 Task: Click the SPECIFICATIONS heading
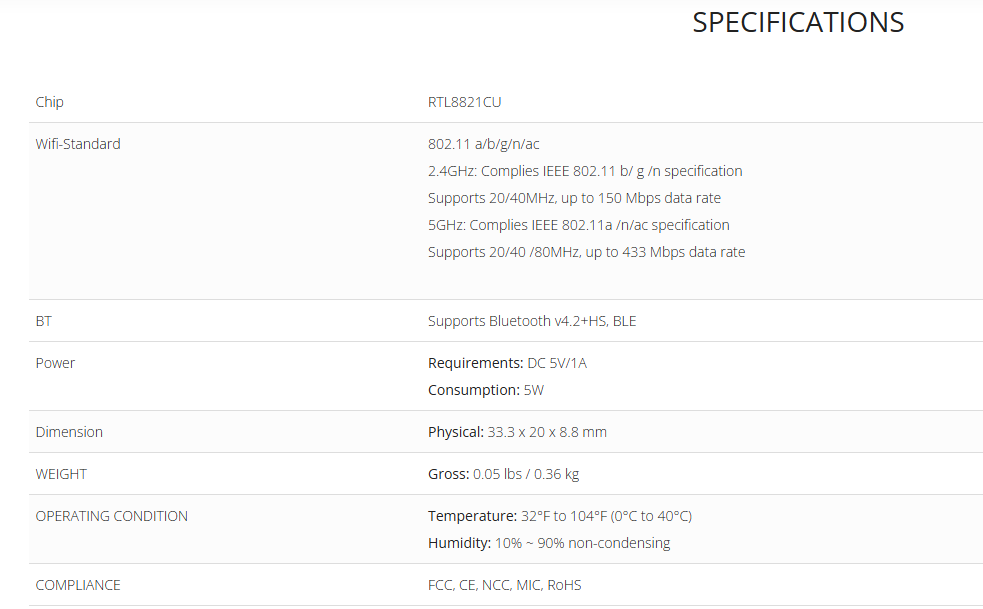[x=797, y=23]
